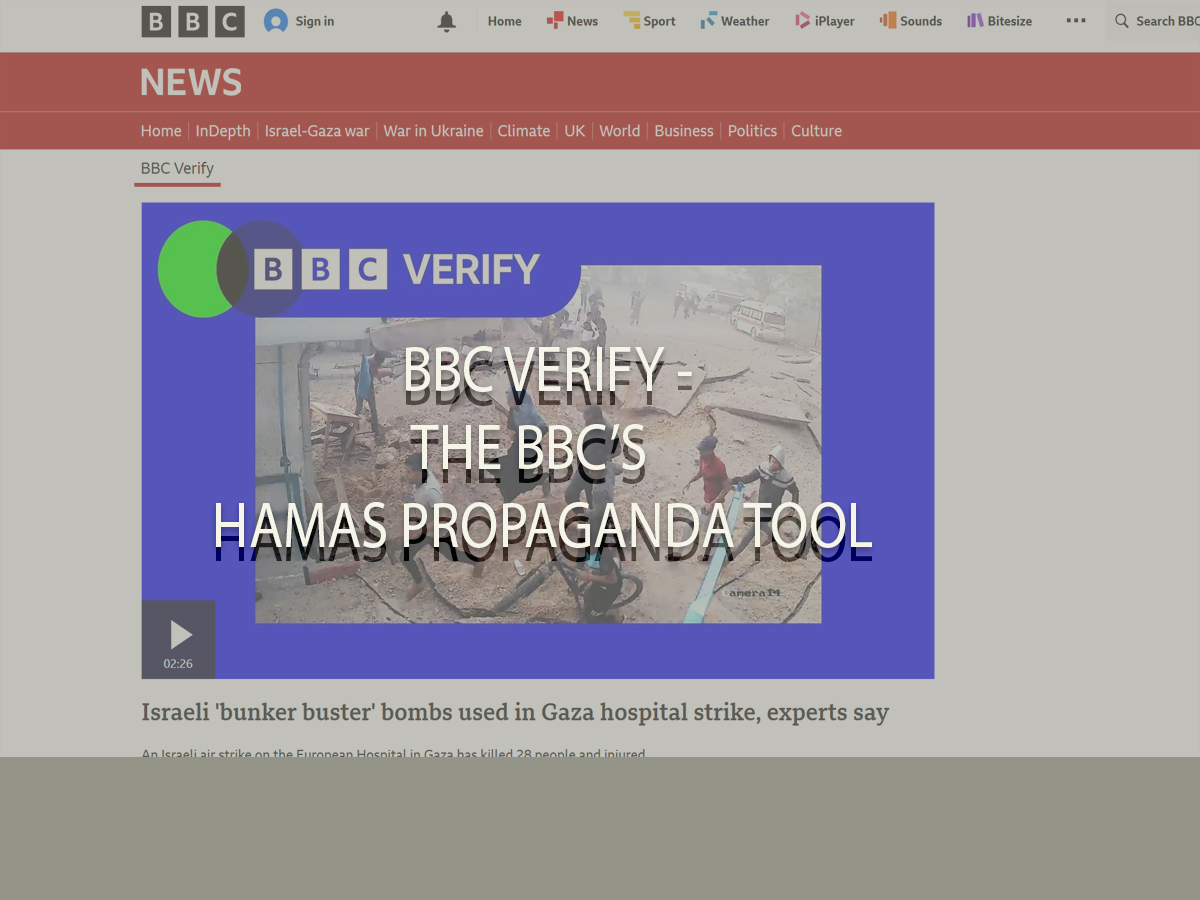Click the BBC logo in the header
The image size is (1200, 900).
tap(193, 21)
